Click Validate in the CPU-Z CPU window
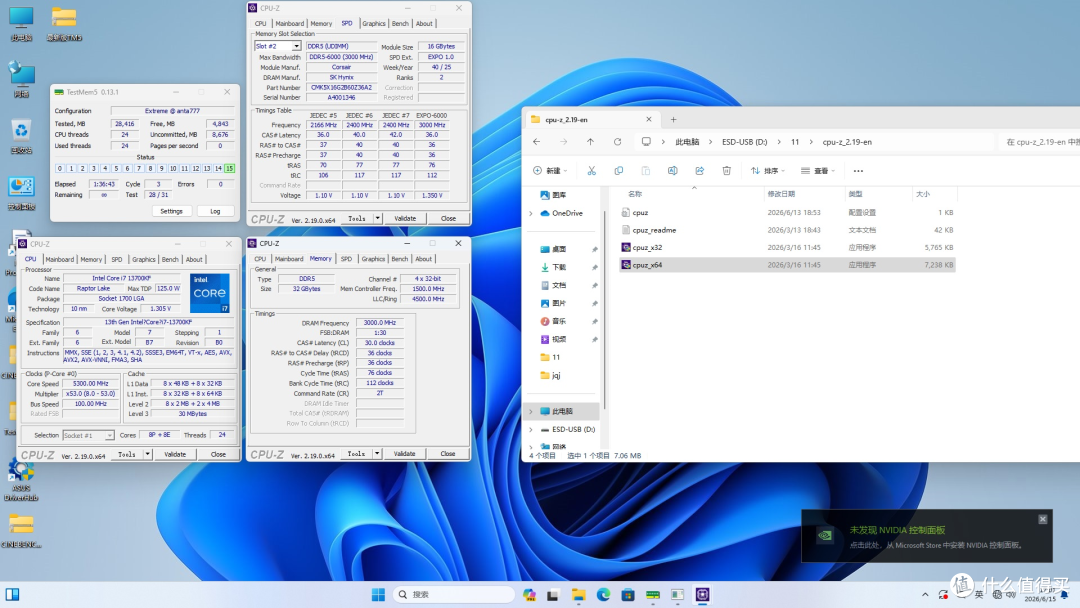This screenshot has width=1080, height=608. 175,454
